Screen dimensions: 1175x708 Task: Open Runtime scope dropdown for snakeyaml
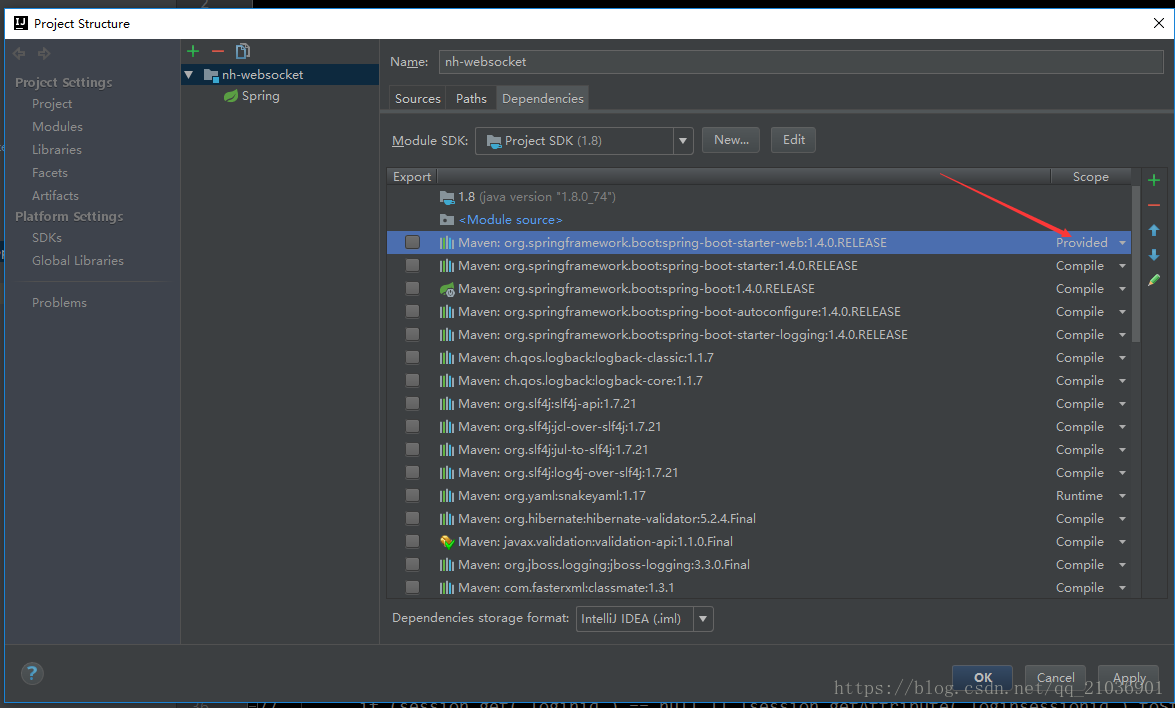tap(1122, 496)
